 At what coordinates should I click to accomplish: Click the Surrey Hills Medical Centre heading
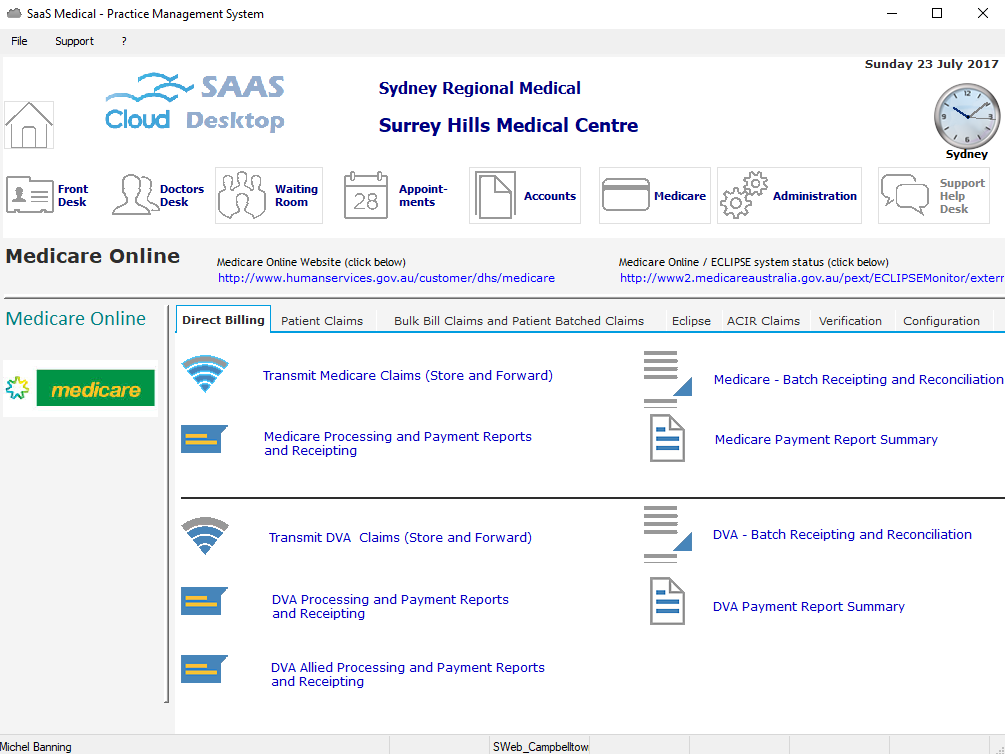[508, 125]
